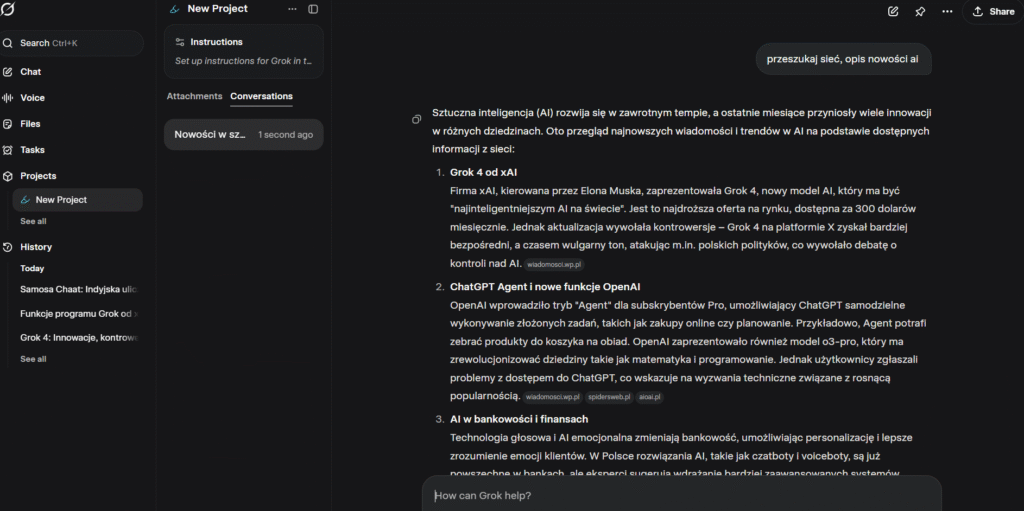Click the History clock icon
1024x511 pixels.
coord(8,247)
